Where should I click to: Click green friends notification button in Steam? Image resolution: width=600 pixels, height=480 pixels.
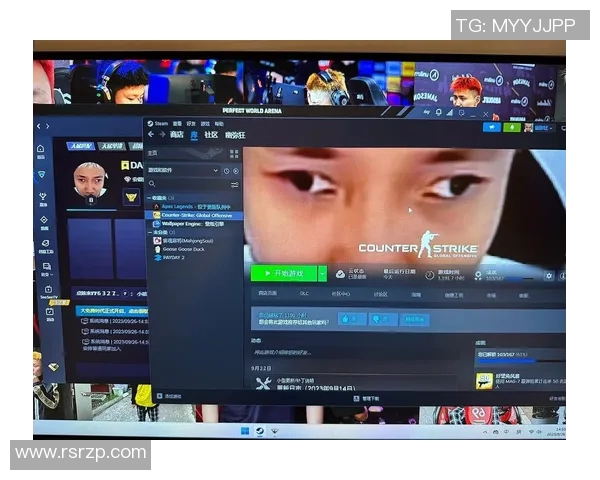(512, 127)
